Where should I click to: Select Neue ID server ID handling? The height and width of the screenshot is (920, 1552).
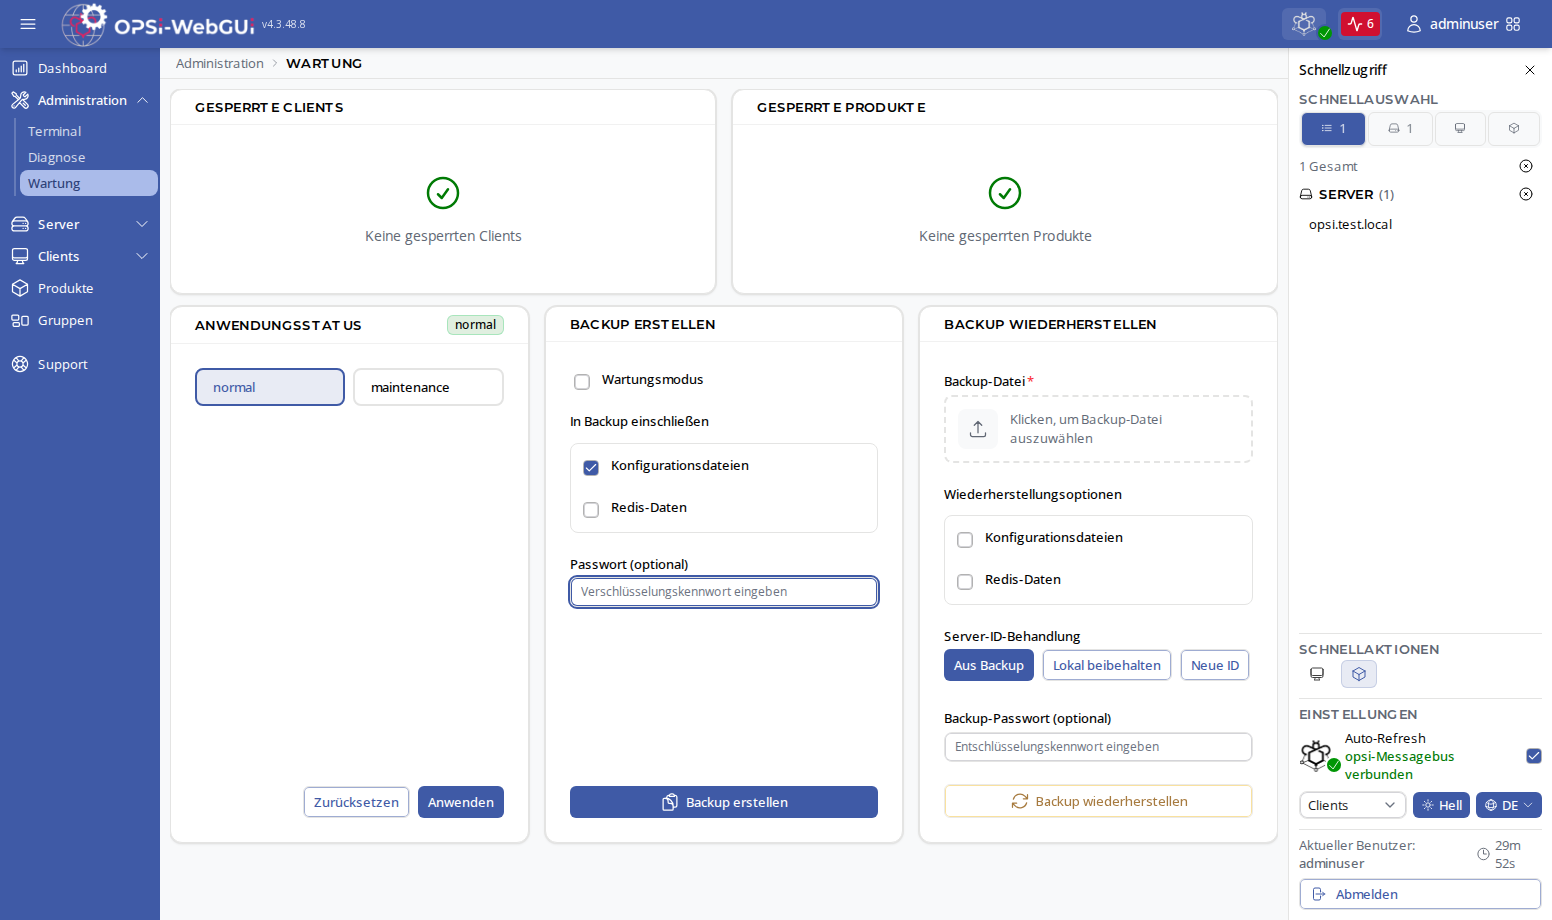(x=1215, y=665)
